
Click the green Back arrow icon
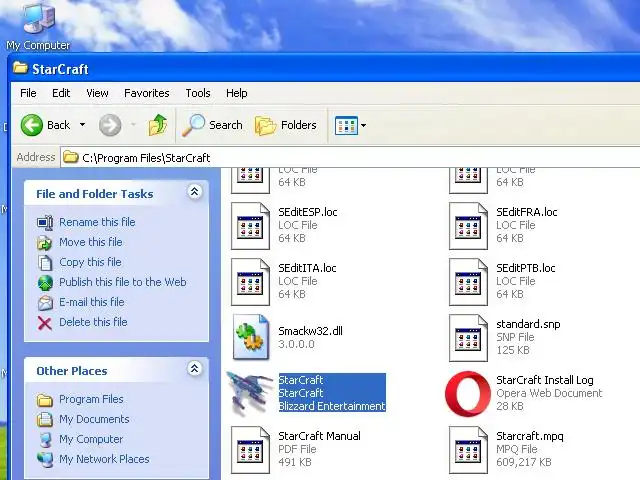(x=31, y=125)
